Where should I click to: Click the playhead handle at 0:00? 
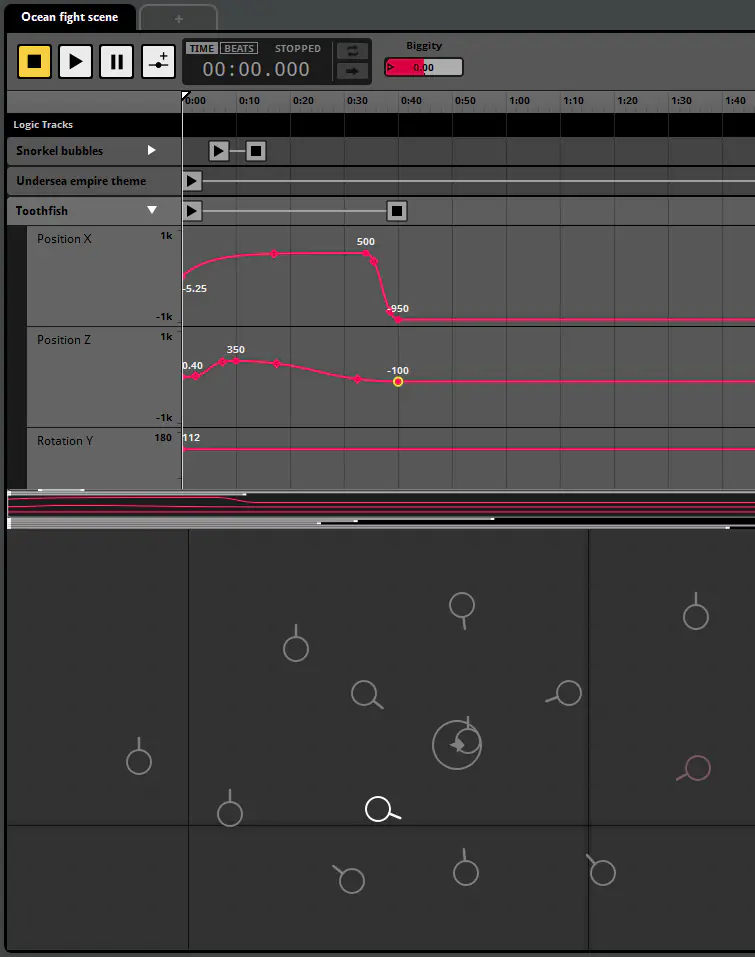coord(186,95)
